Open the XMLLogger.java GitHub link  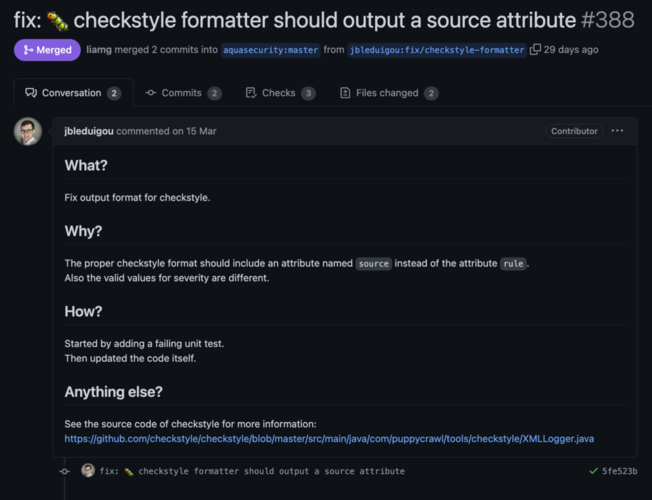[x=329, y=438]
